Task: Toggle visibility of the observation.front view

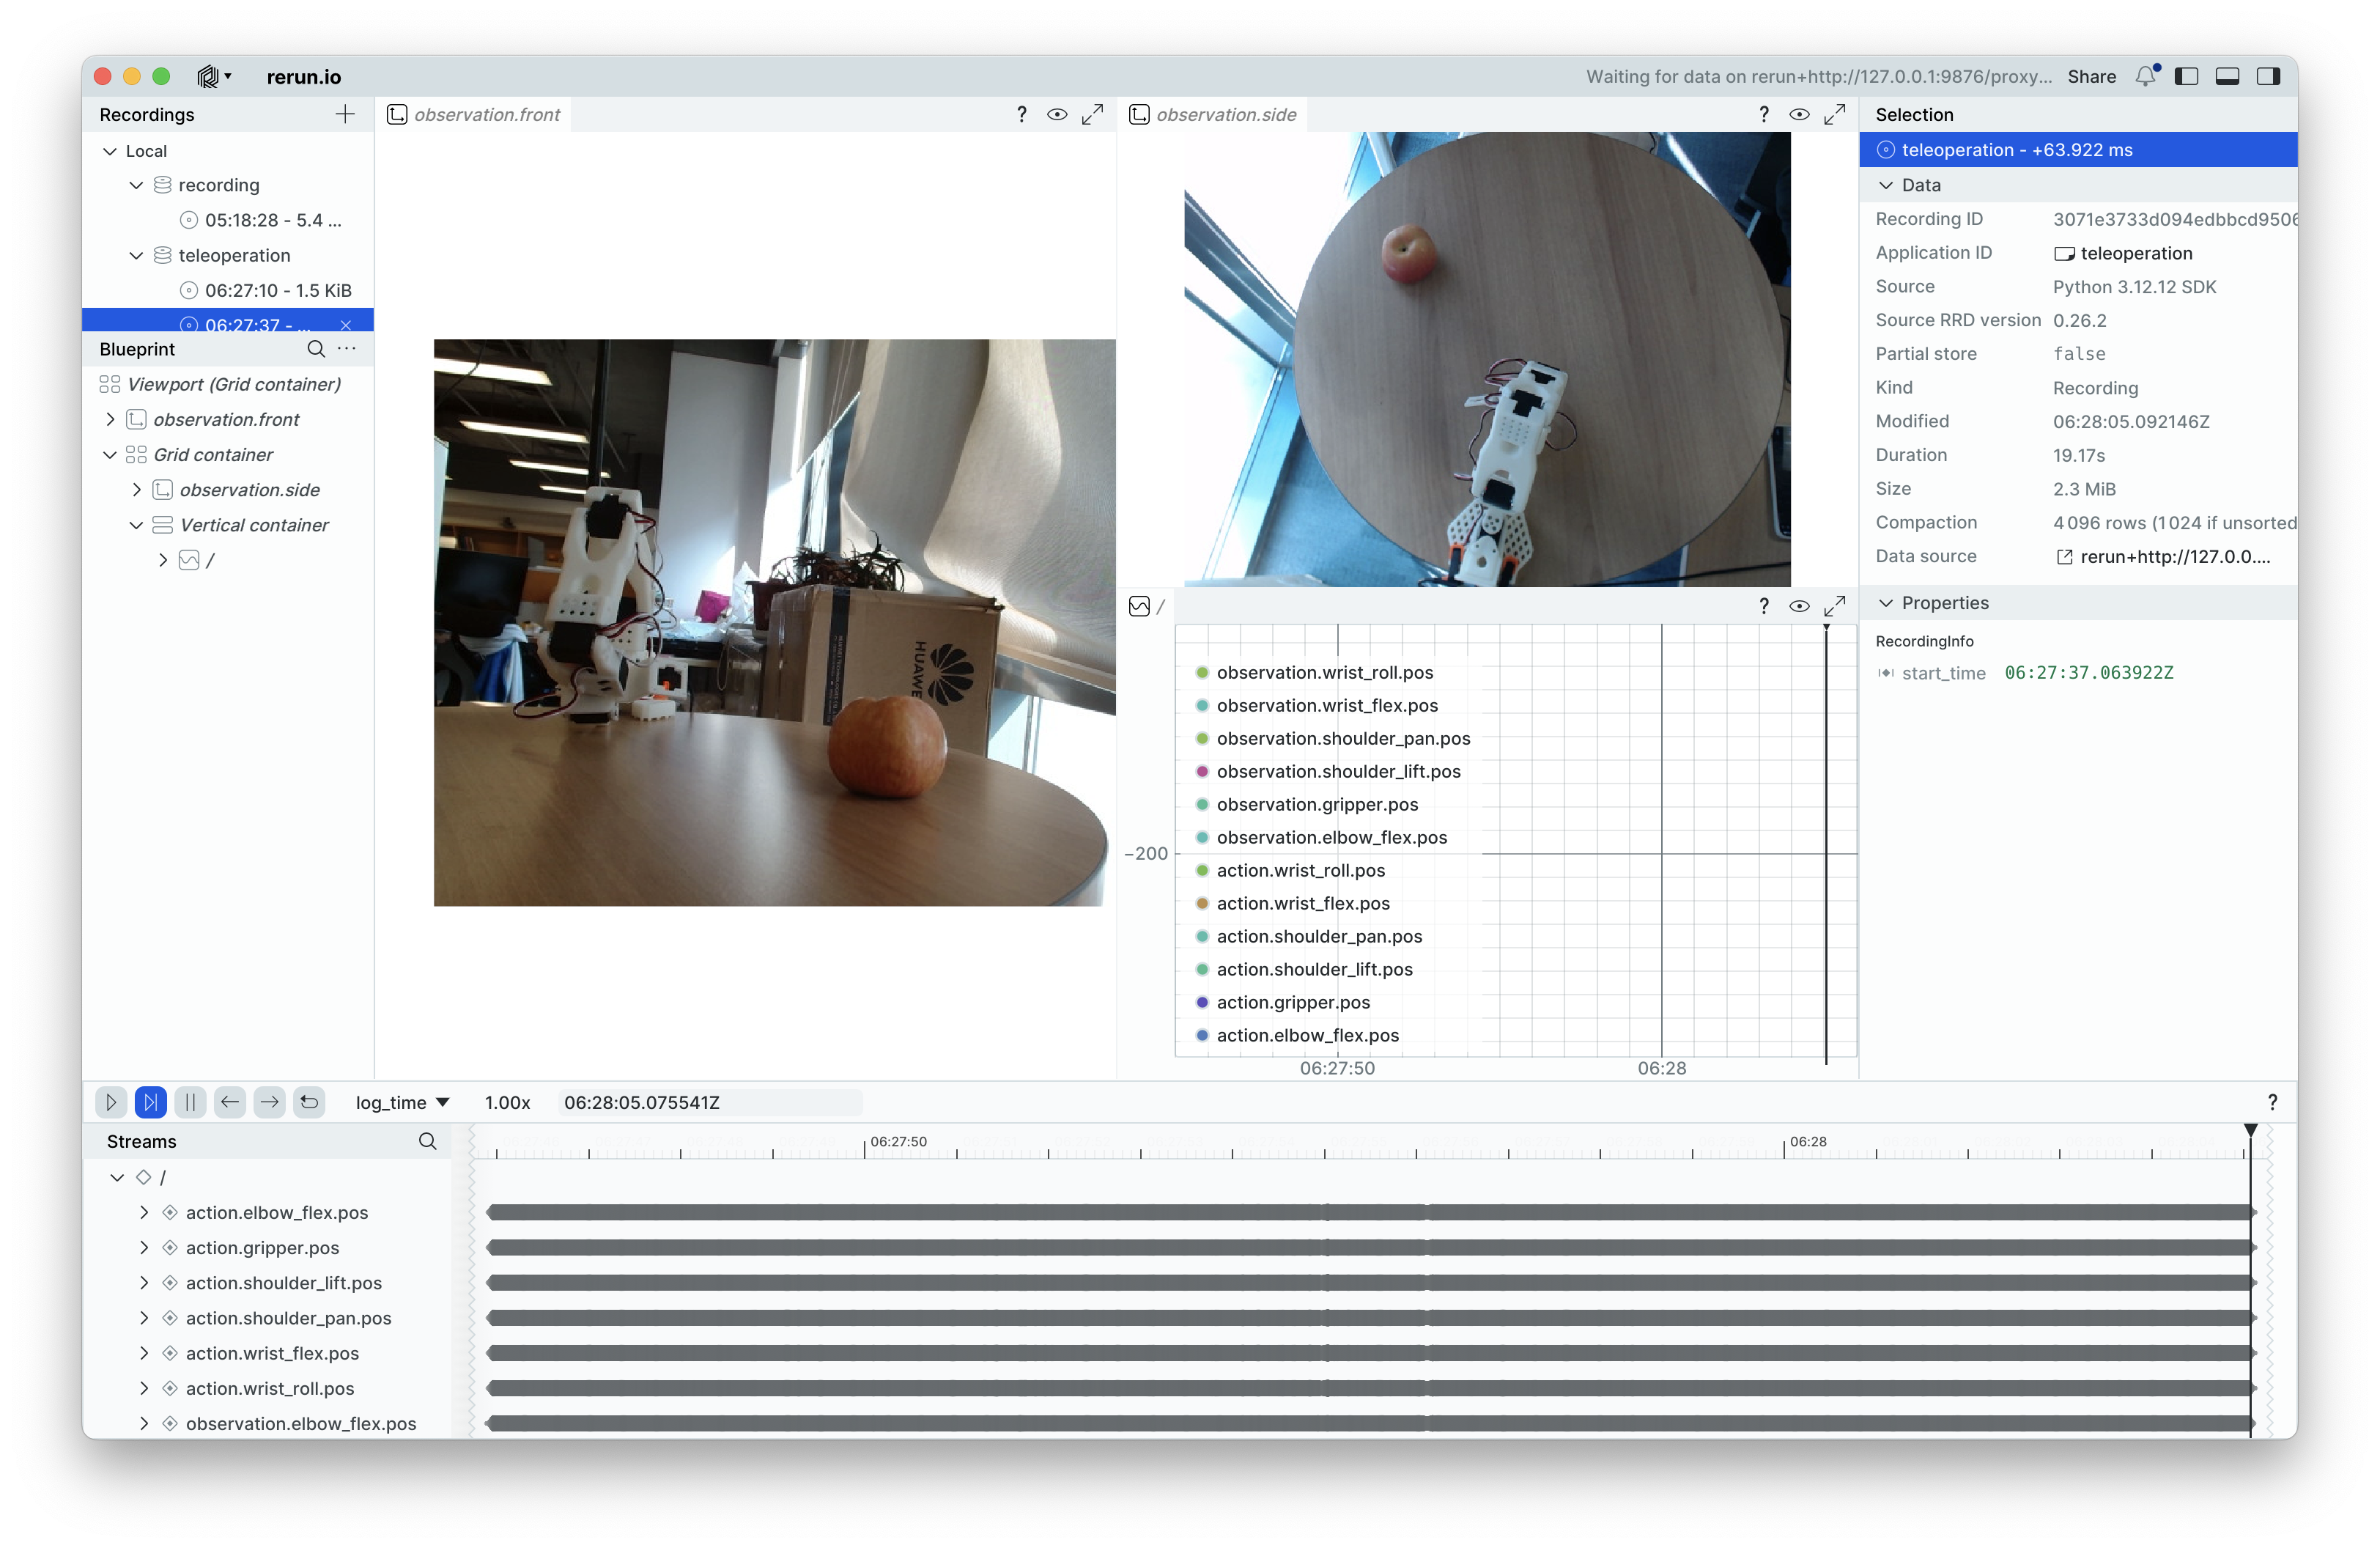Action: [1057, 114]
